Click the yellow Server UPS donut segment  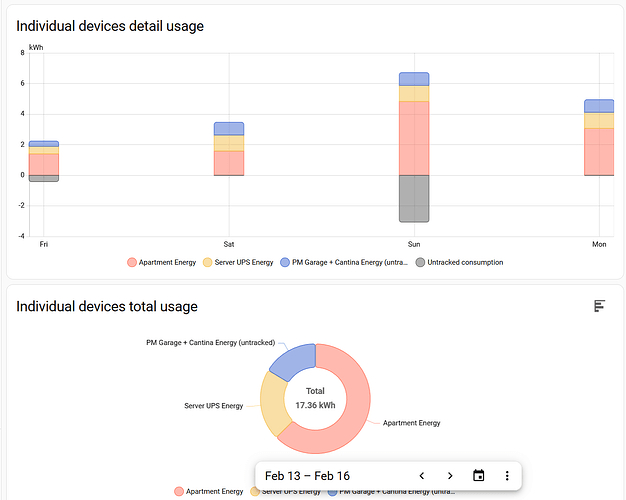tap(271, 405)
